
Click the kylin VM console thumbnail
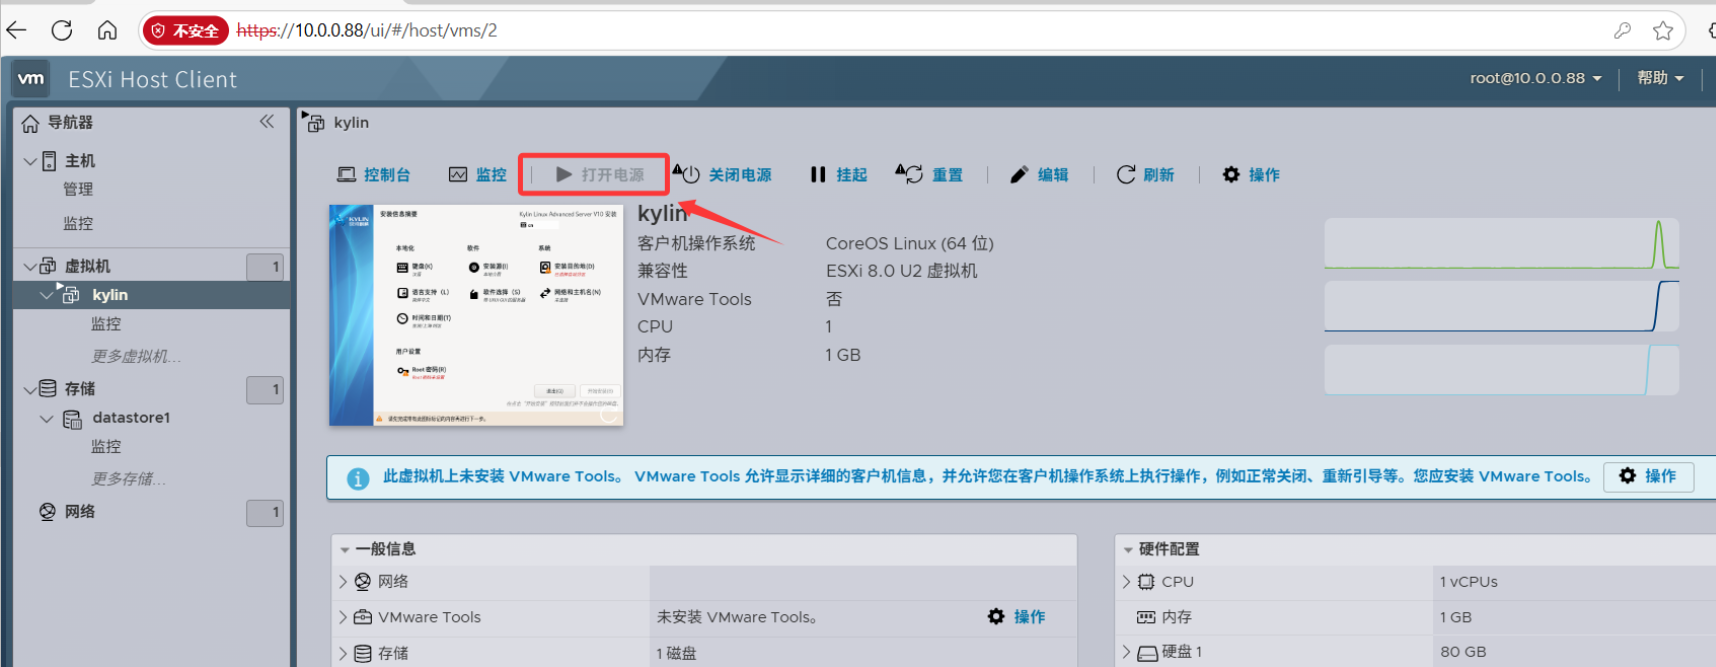point(476,316)
